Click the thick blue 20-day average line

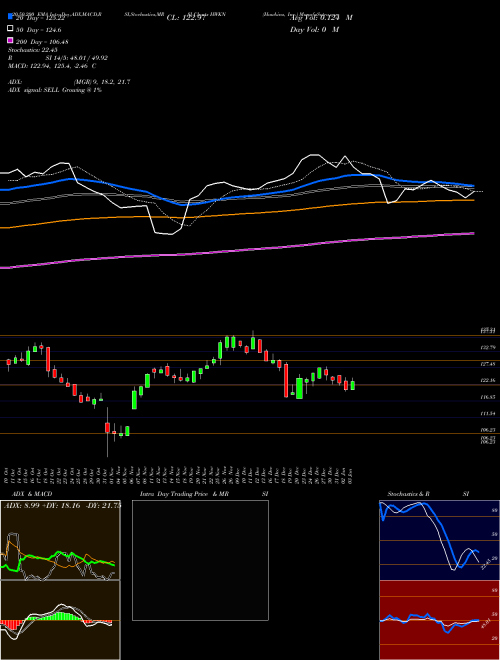click(236, 196)
